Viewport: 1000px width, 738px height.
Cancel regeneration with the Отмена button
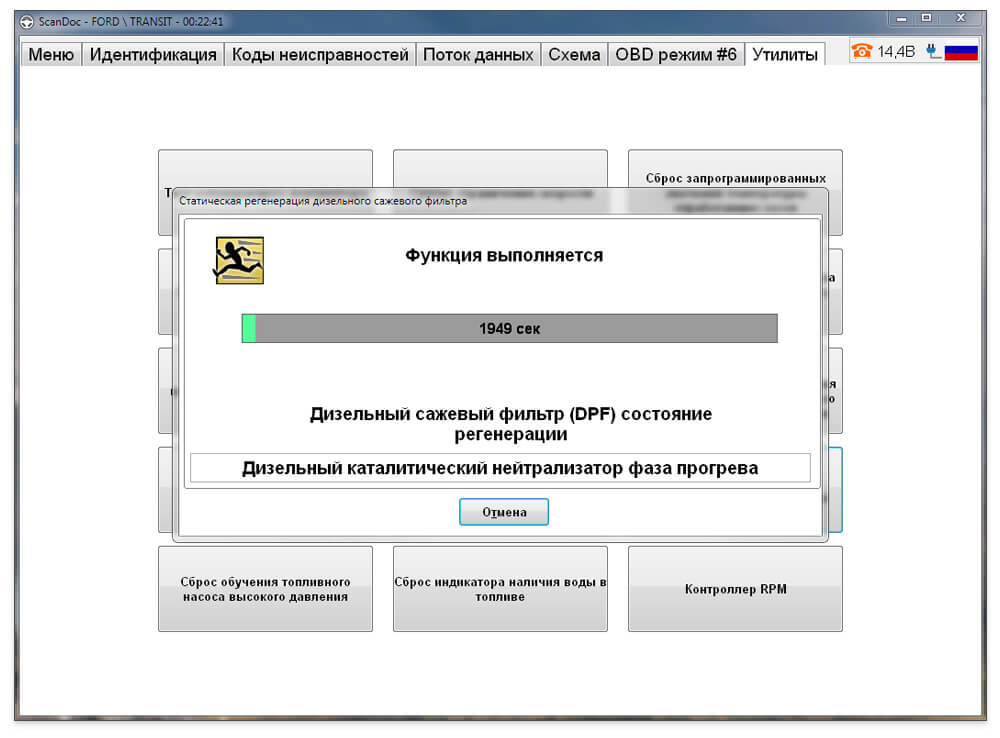pyautogui.click(x=504, y=512)
